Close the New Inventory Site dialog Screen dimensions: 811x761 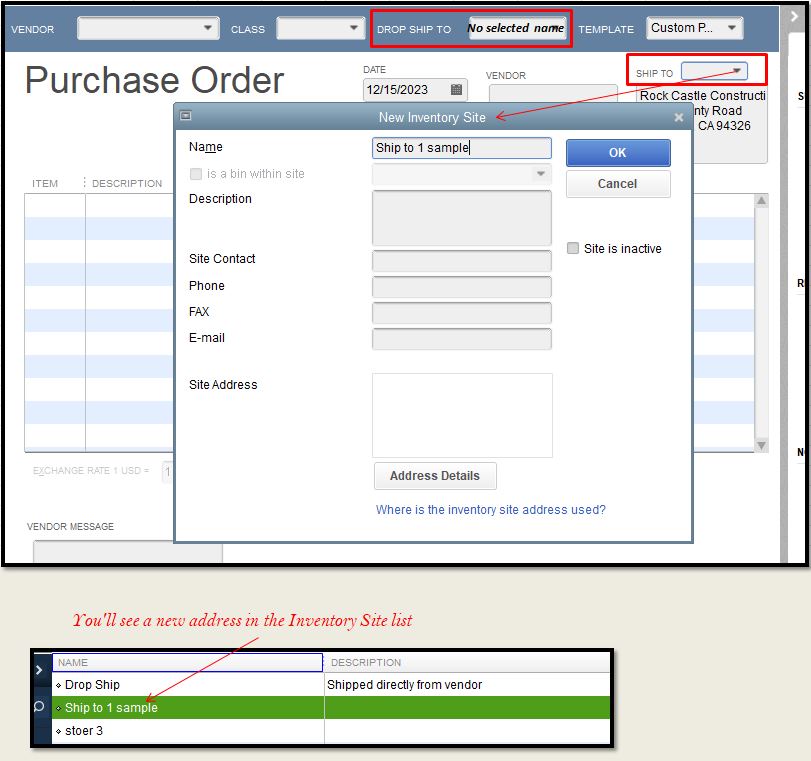tap(678, 117)
